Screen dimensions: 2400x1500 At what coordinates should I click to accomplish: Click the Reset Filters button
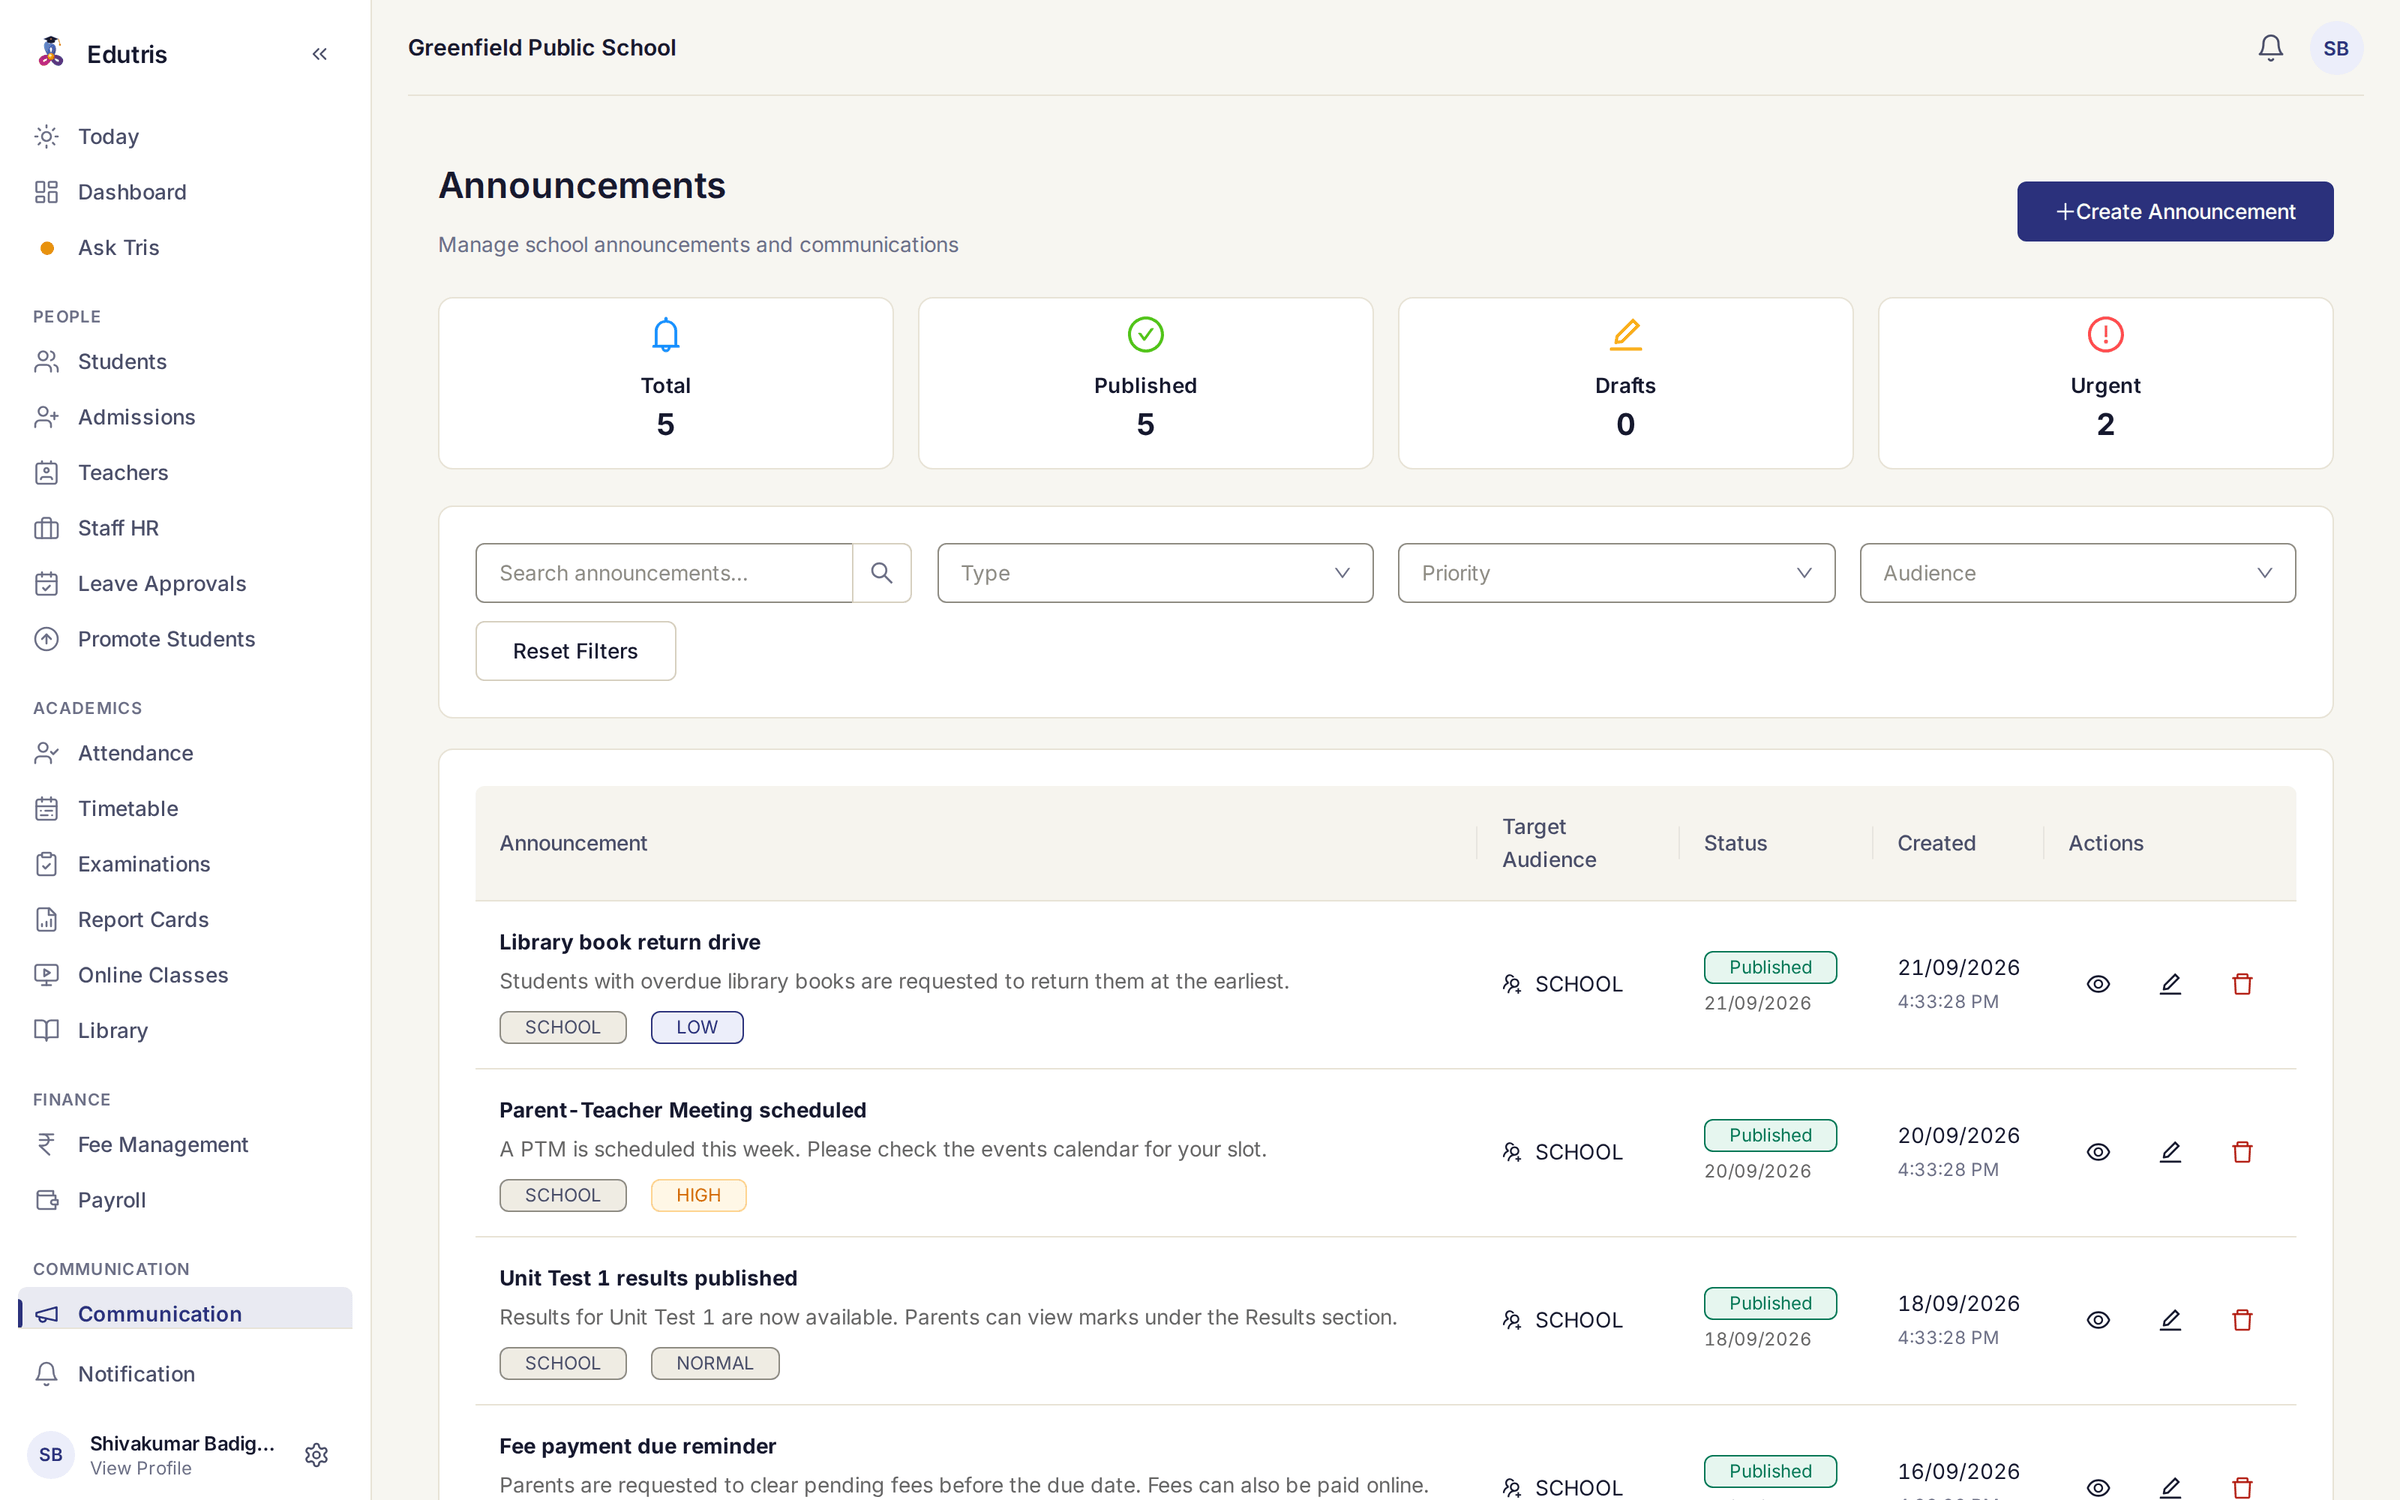[x=575, y=651]
